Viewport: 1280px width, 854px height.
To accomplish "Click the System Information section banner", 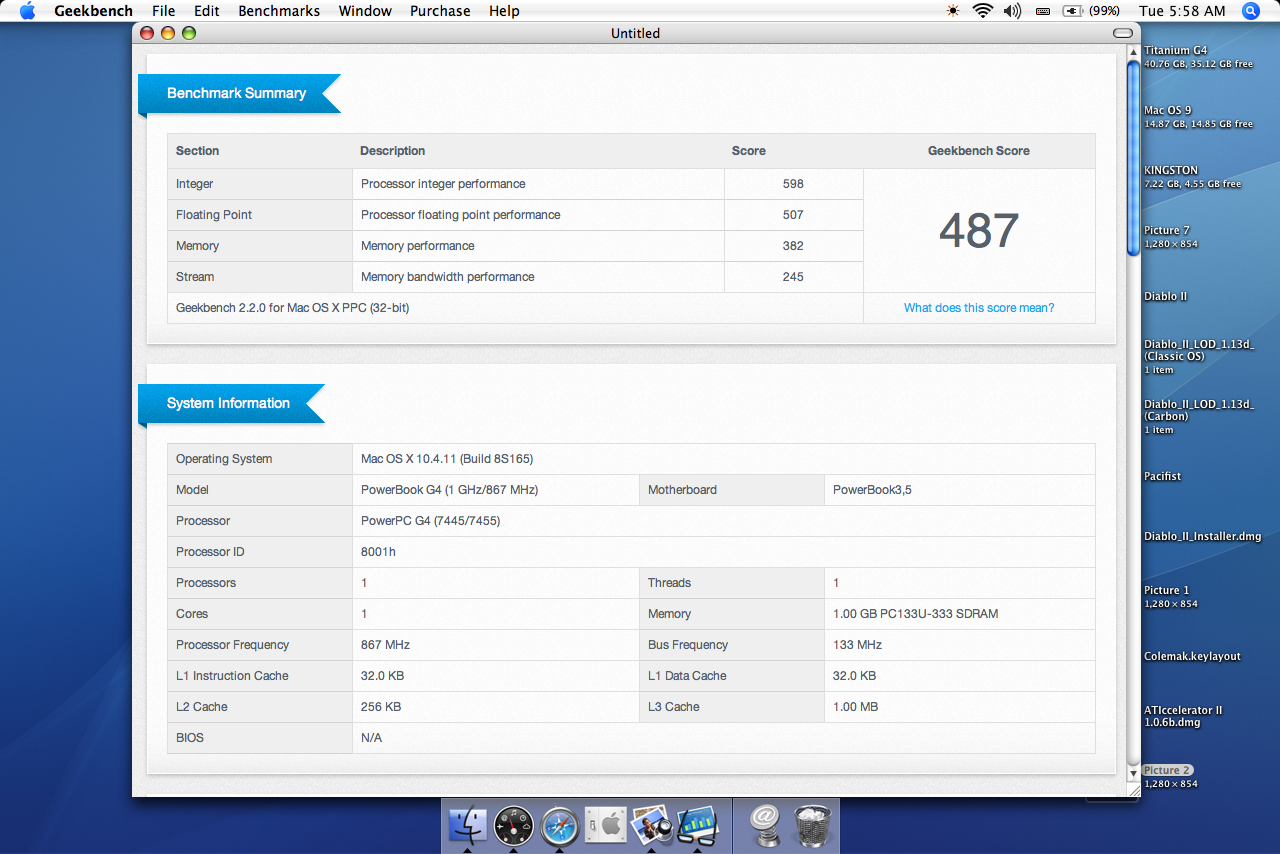I will 230,404.
